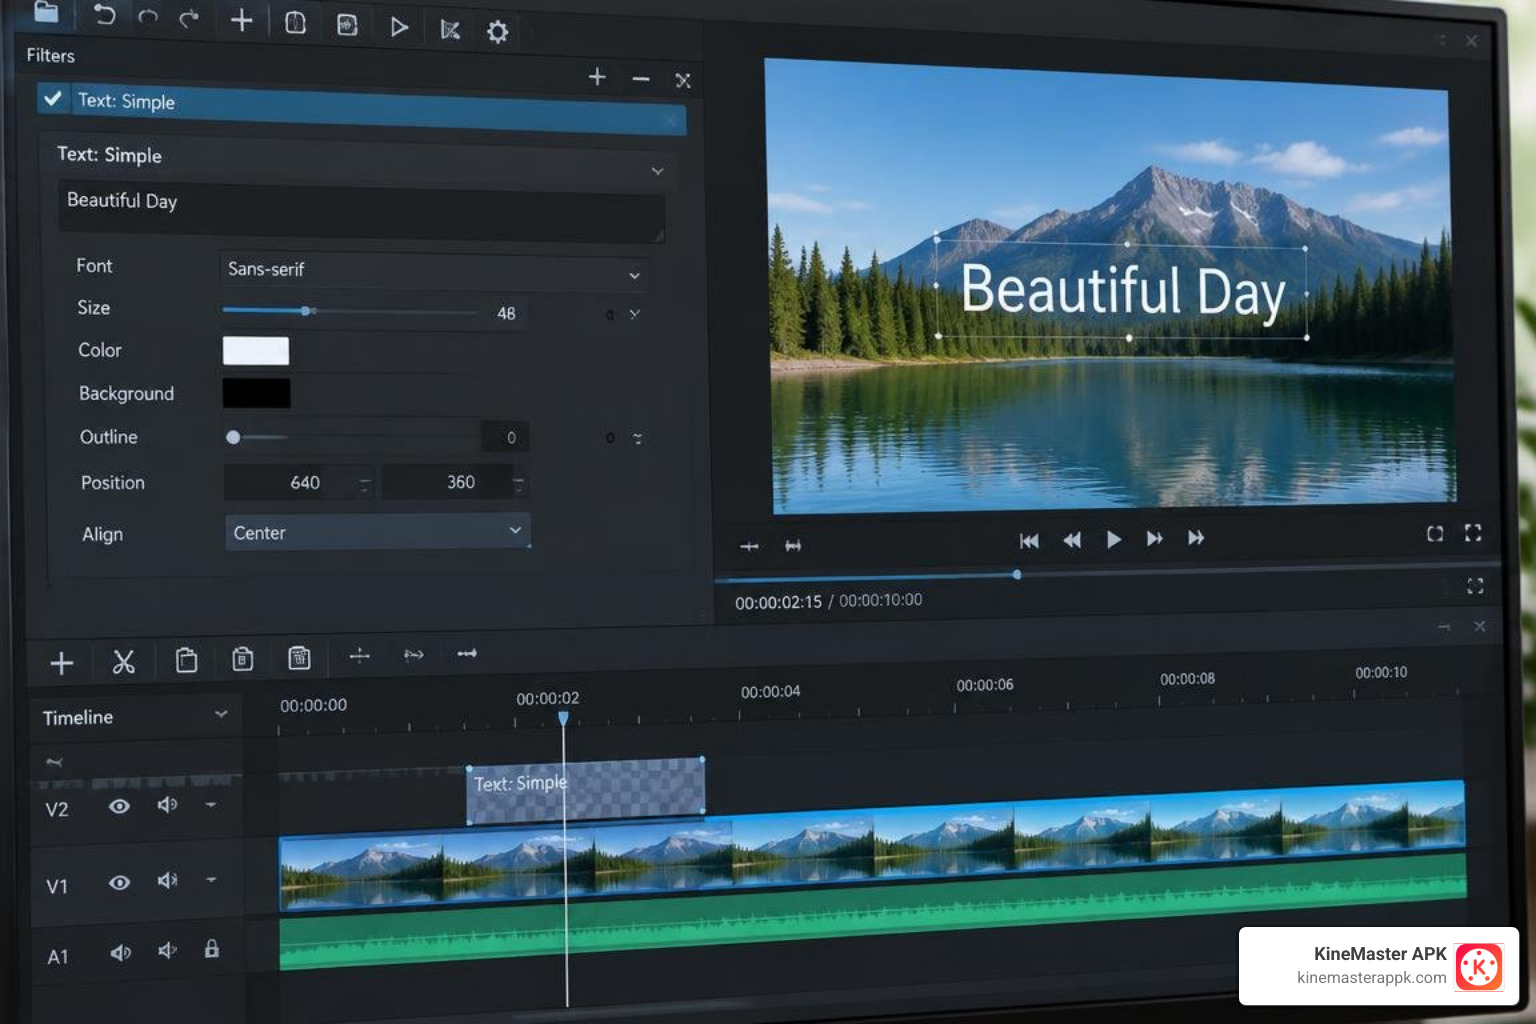Select the mountain video clip on V1

tap(872, 846)
